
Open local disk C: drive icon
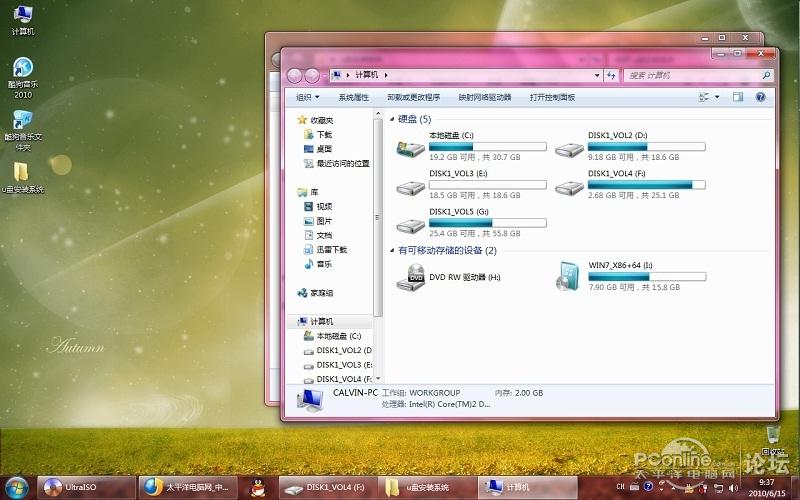coord(410,148)
